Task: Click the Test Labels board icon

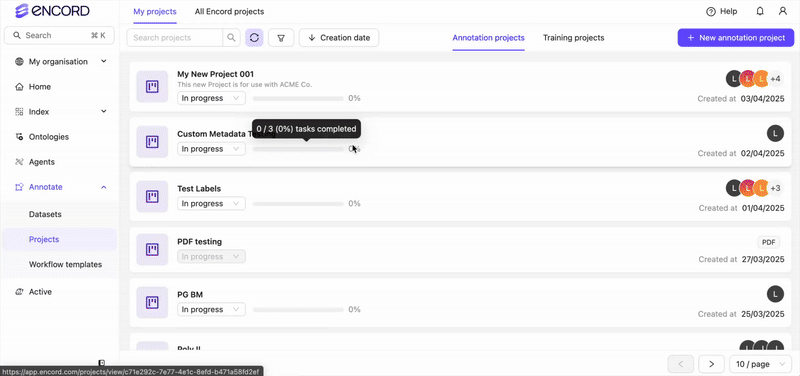Action: 152,196
